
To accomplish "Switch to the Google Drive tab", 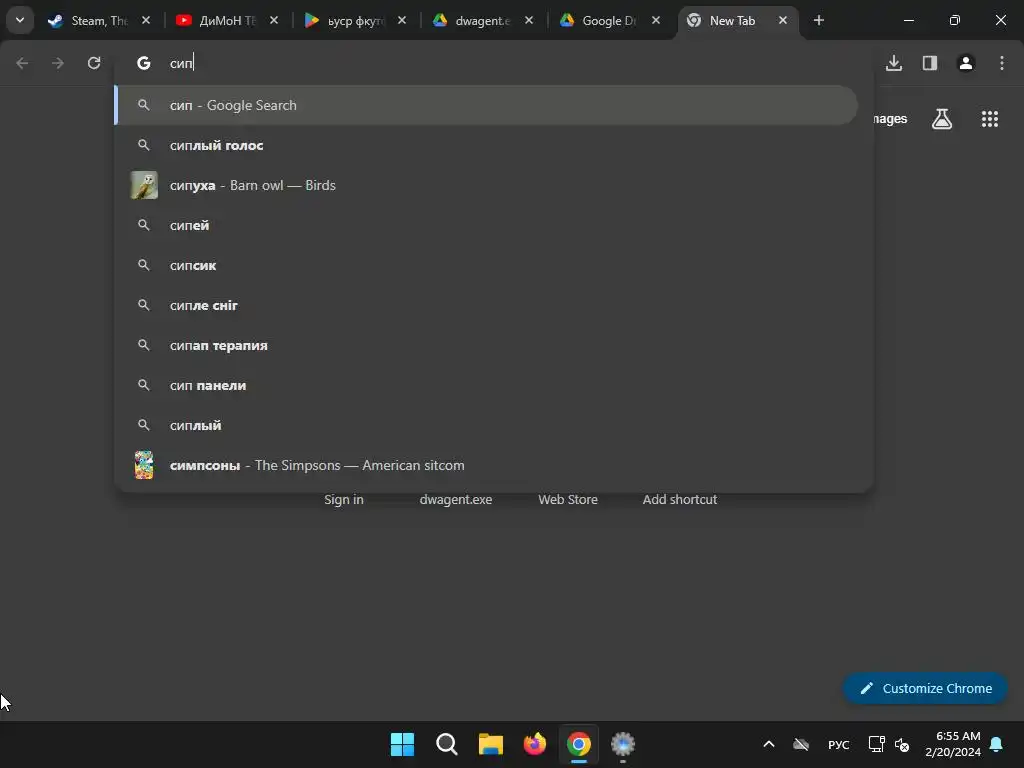I will [x=609, y=20].
